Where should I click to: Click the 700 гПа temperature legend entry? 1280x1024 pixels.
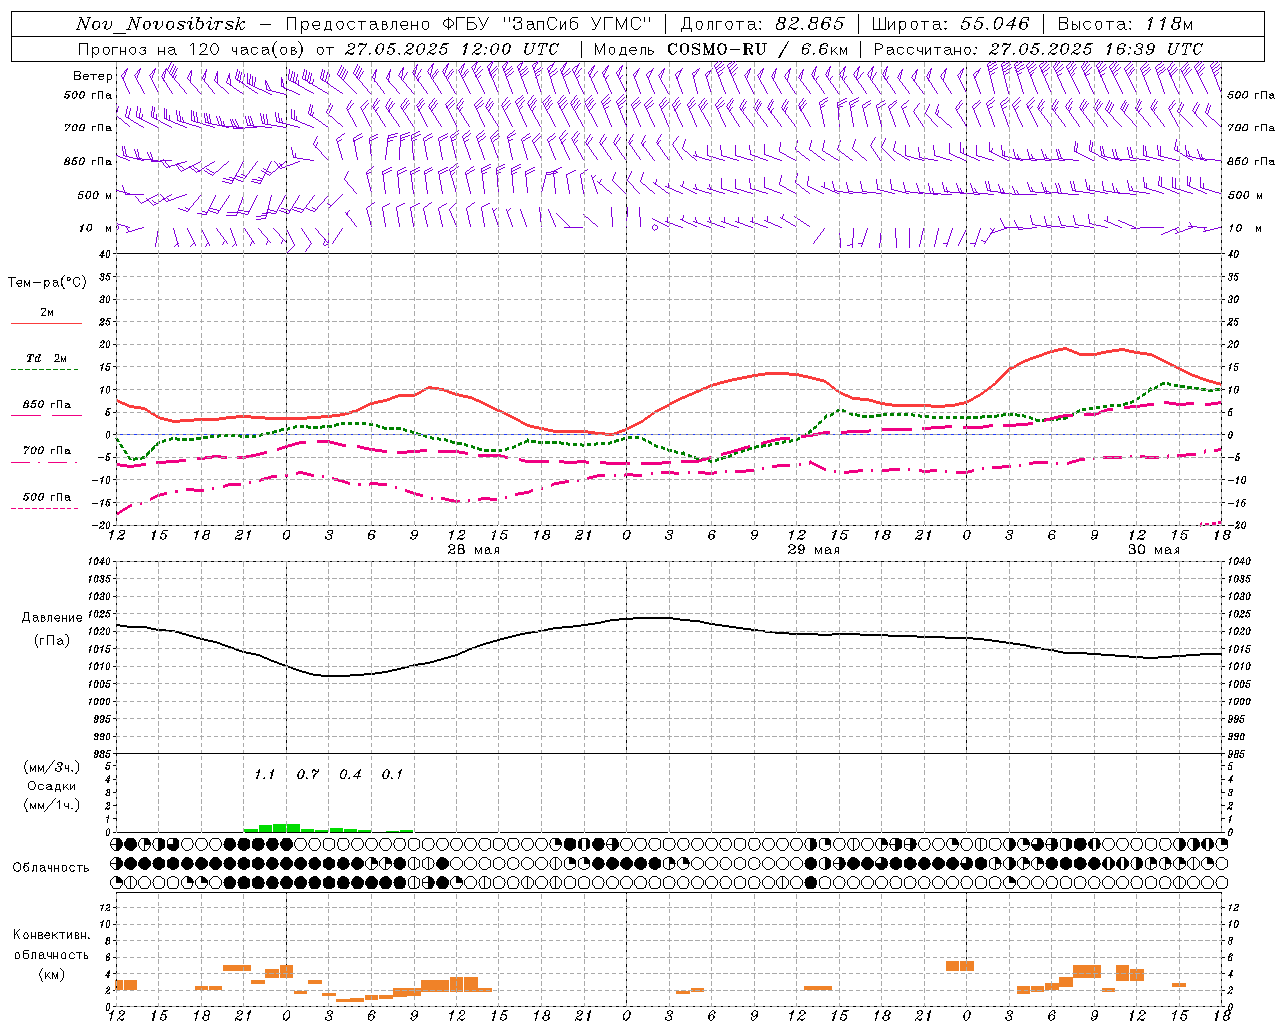coord(47,451)
